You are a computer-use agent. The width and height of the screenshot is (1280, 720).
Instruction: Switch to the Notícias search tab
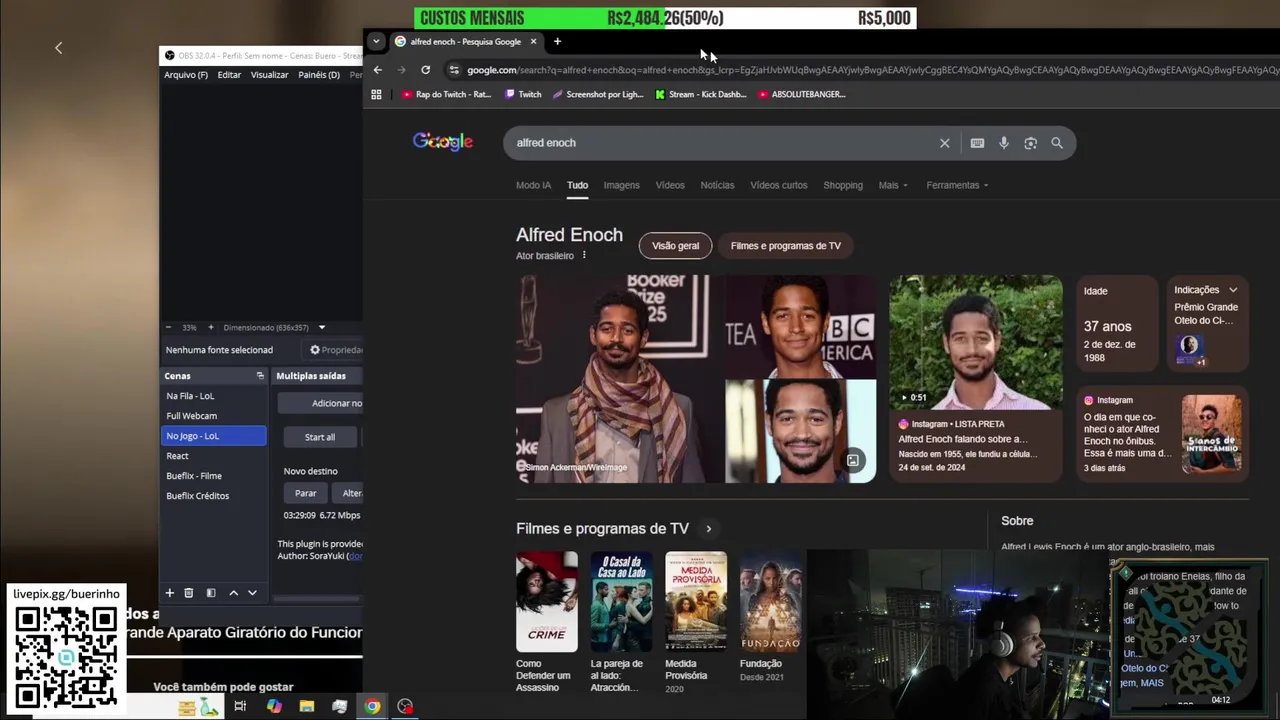pyautogui.click(x=717, y=185)
